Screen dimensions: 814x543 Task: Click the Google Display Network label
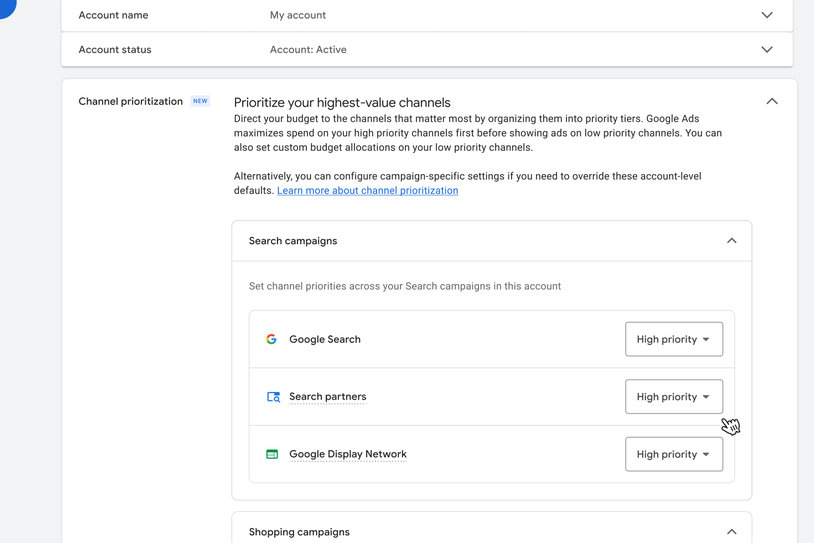pos(348,454)
